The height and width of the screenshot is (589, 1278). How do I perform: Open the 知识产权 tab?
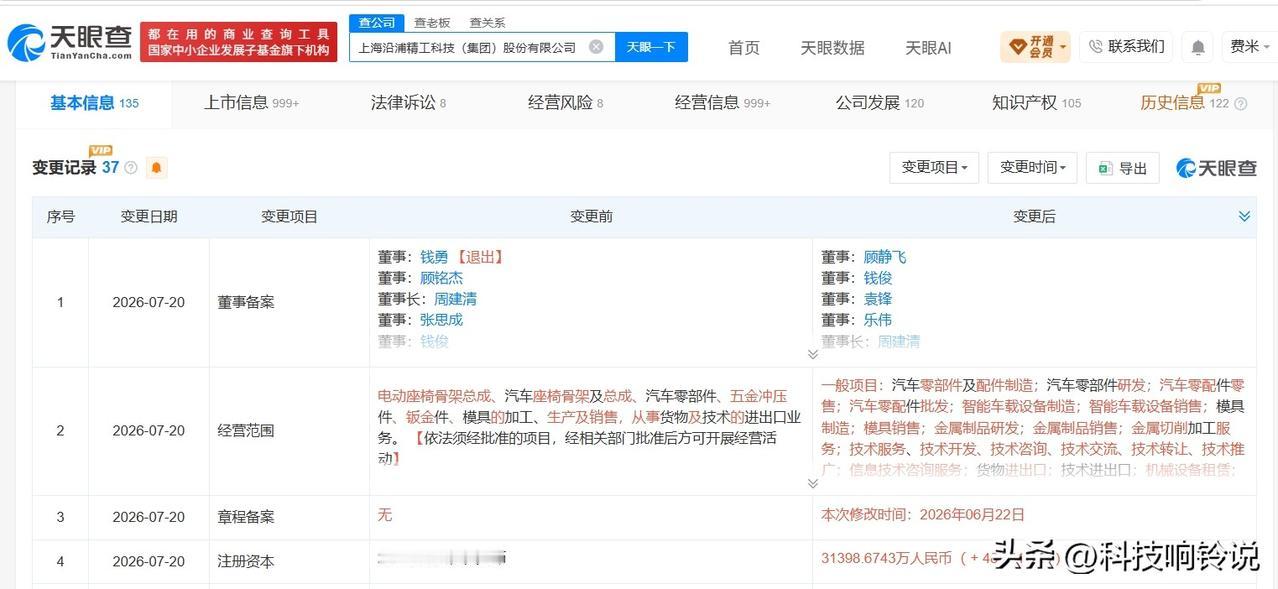[x=1036, y=103]
